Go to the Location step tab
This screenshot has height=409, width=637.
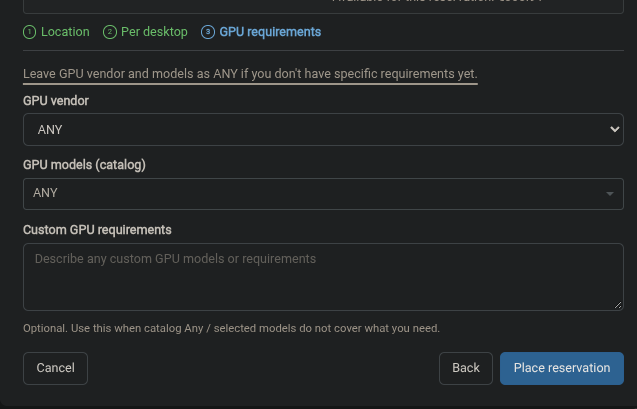pos(56,32)
